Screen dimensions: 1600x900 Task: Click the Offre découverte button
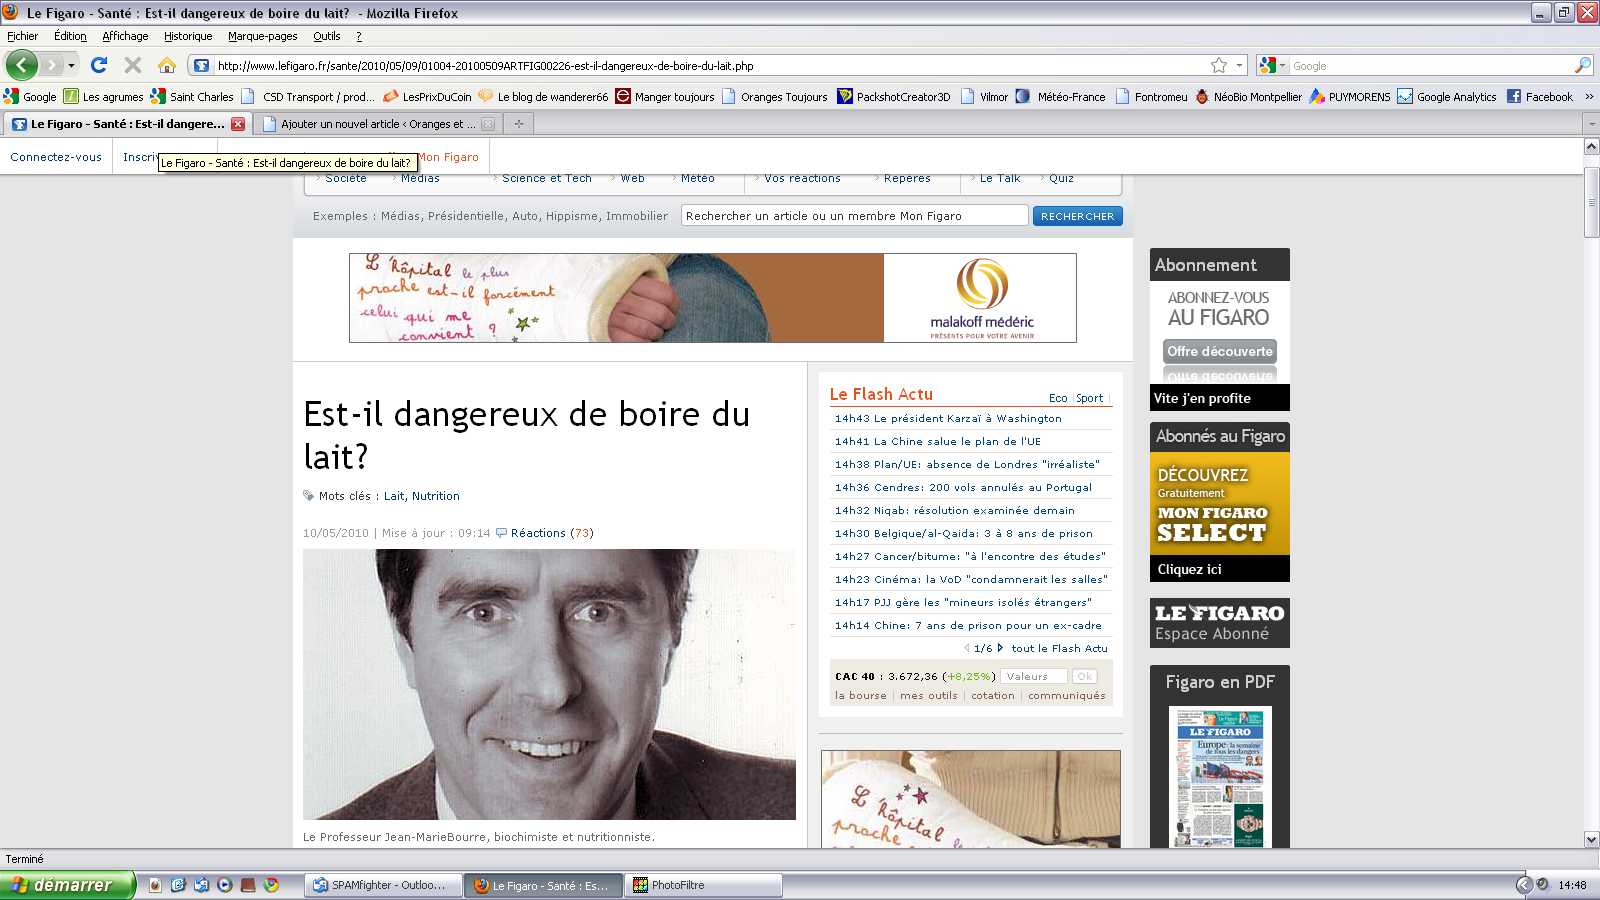(1220, 352)
